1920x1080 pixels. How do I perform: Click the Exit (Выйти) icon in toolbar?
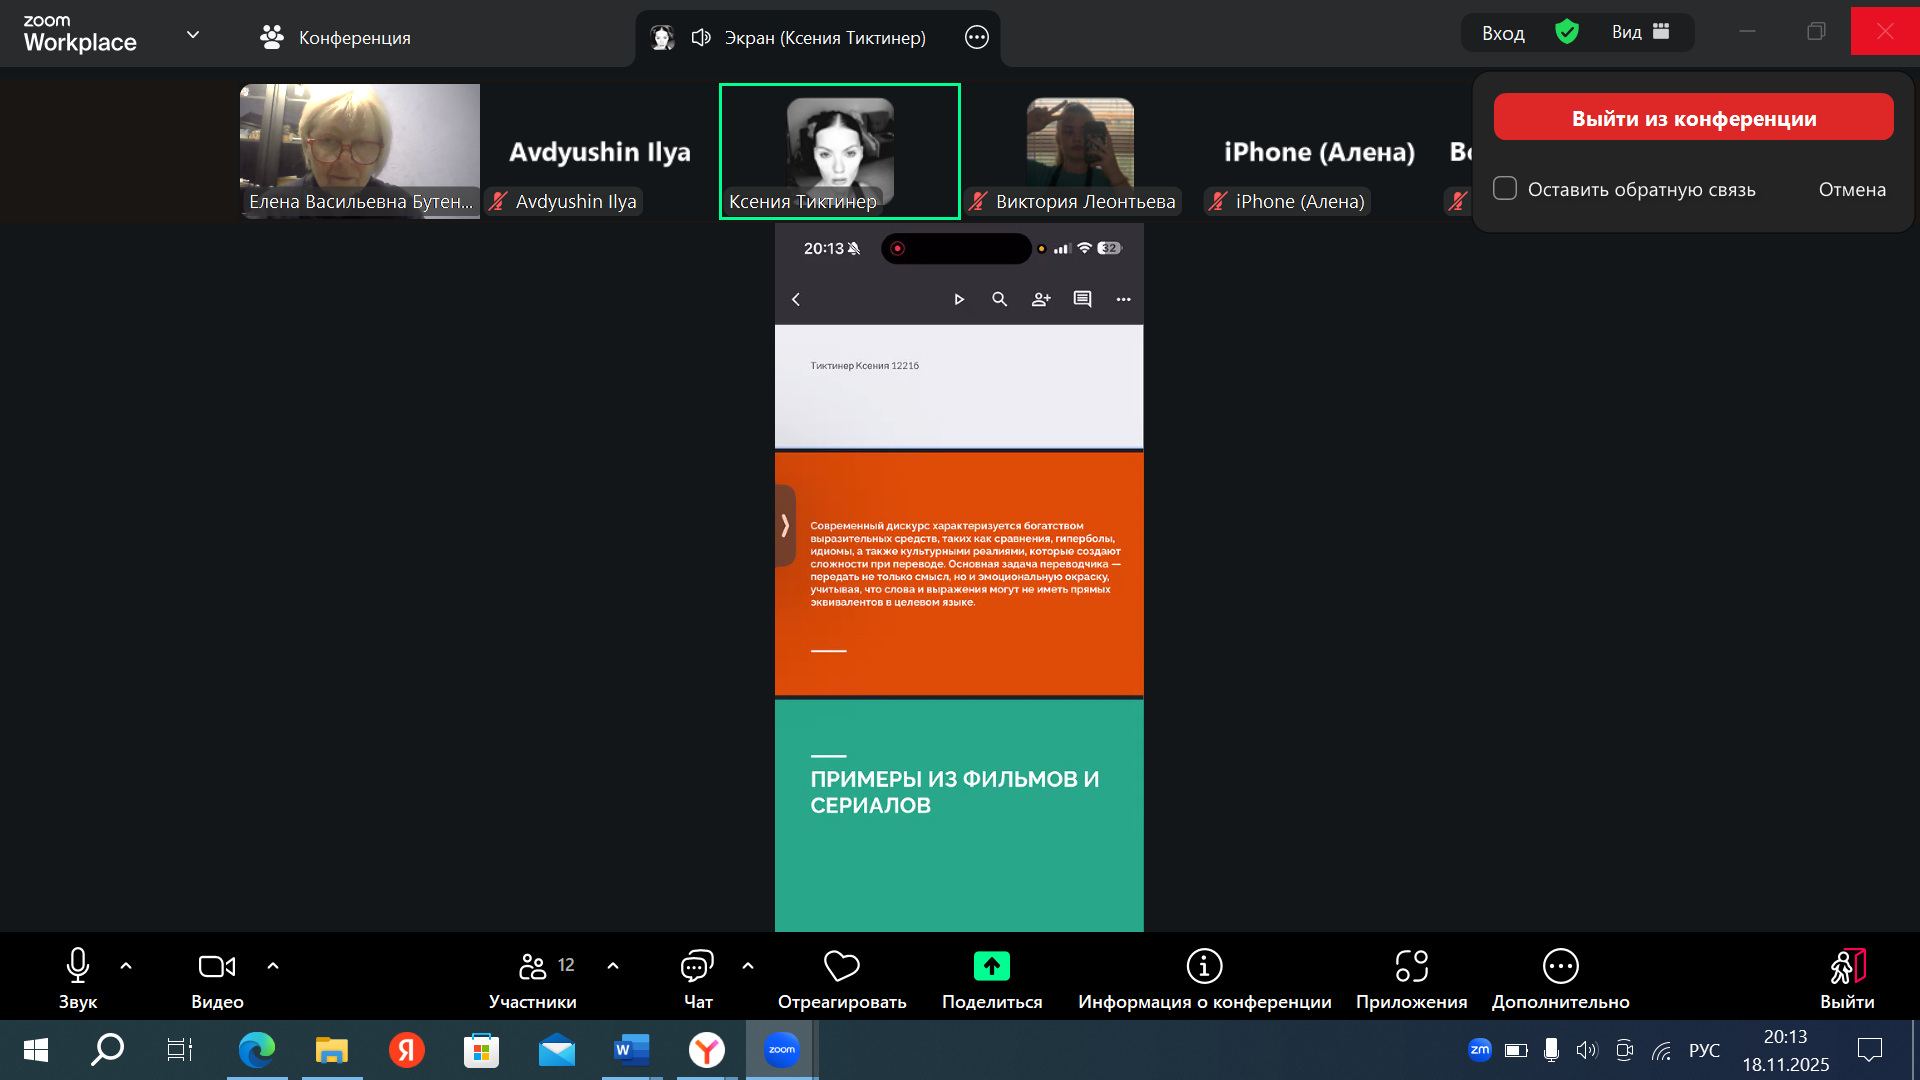pos(1847,966)
